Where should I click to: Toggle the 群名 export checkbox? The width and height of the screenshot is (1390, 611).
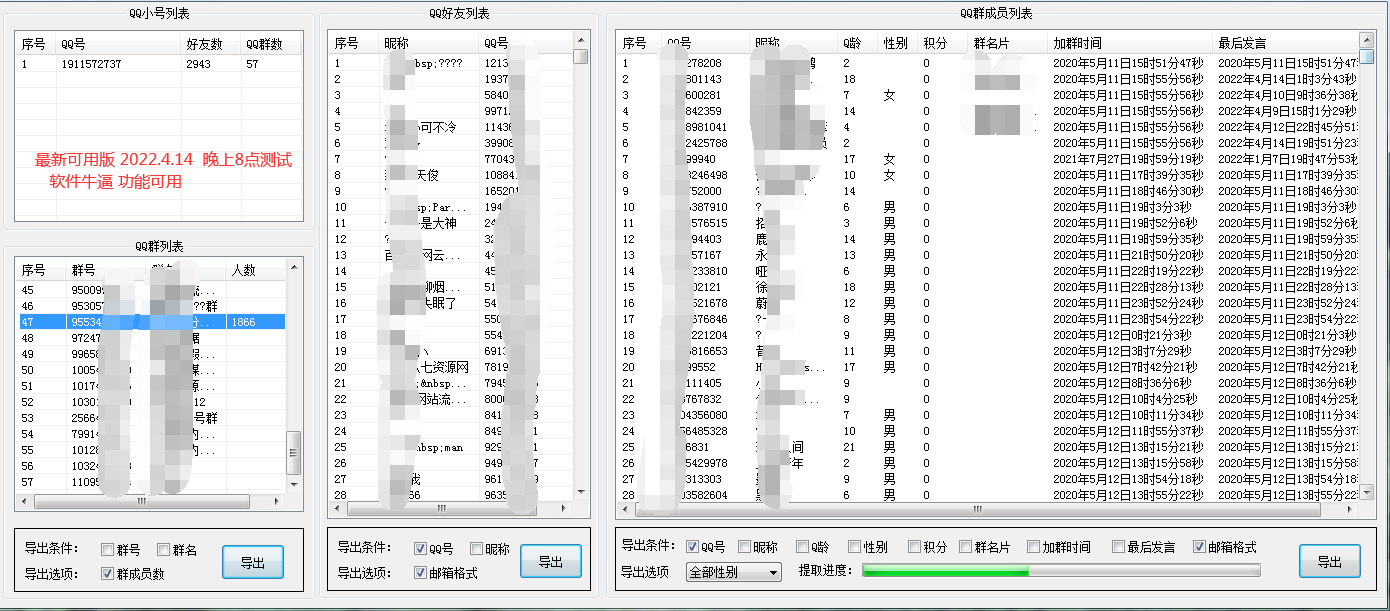[x=163, y=549]
